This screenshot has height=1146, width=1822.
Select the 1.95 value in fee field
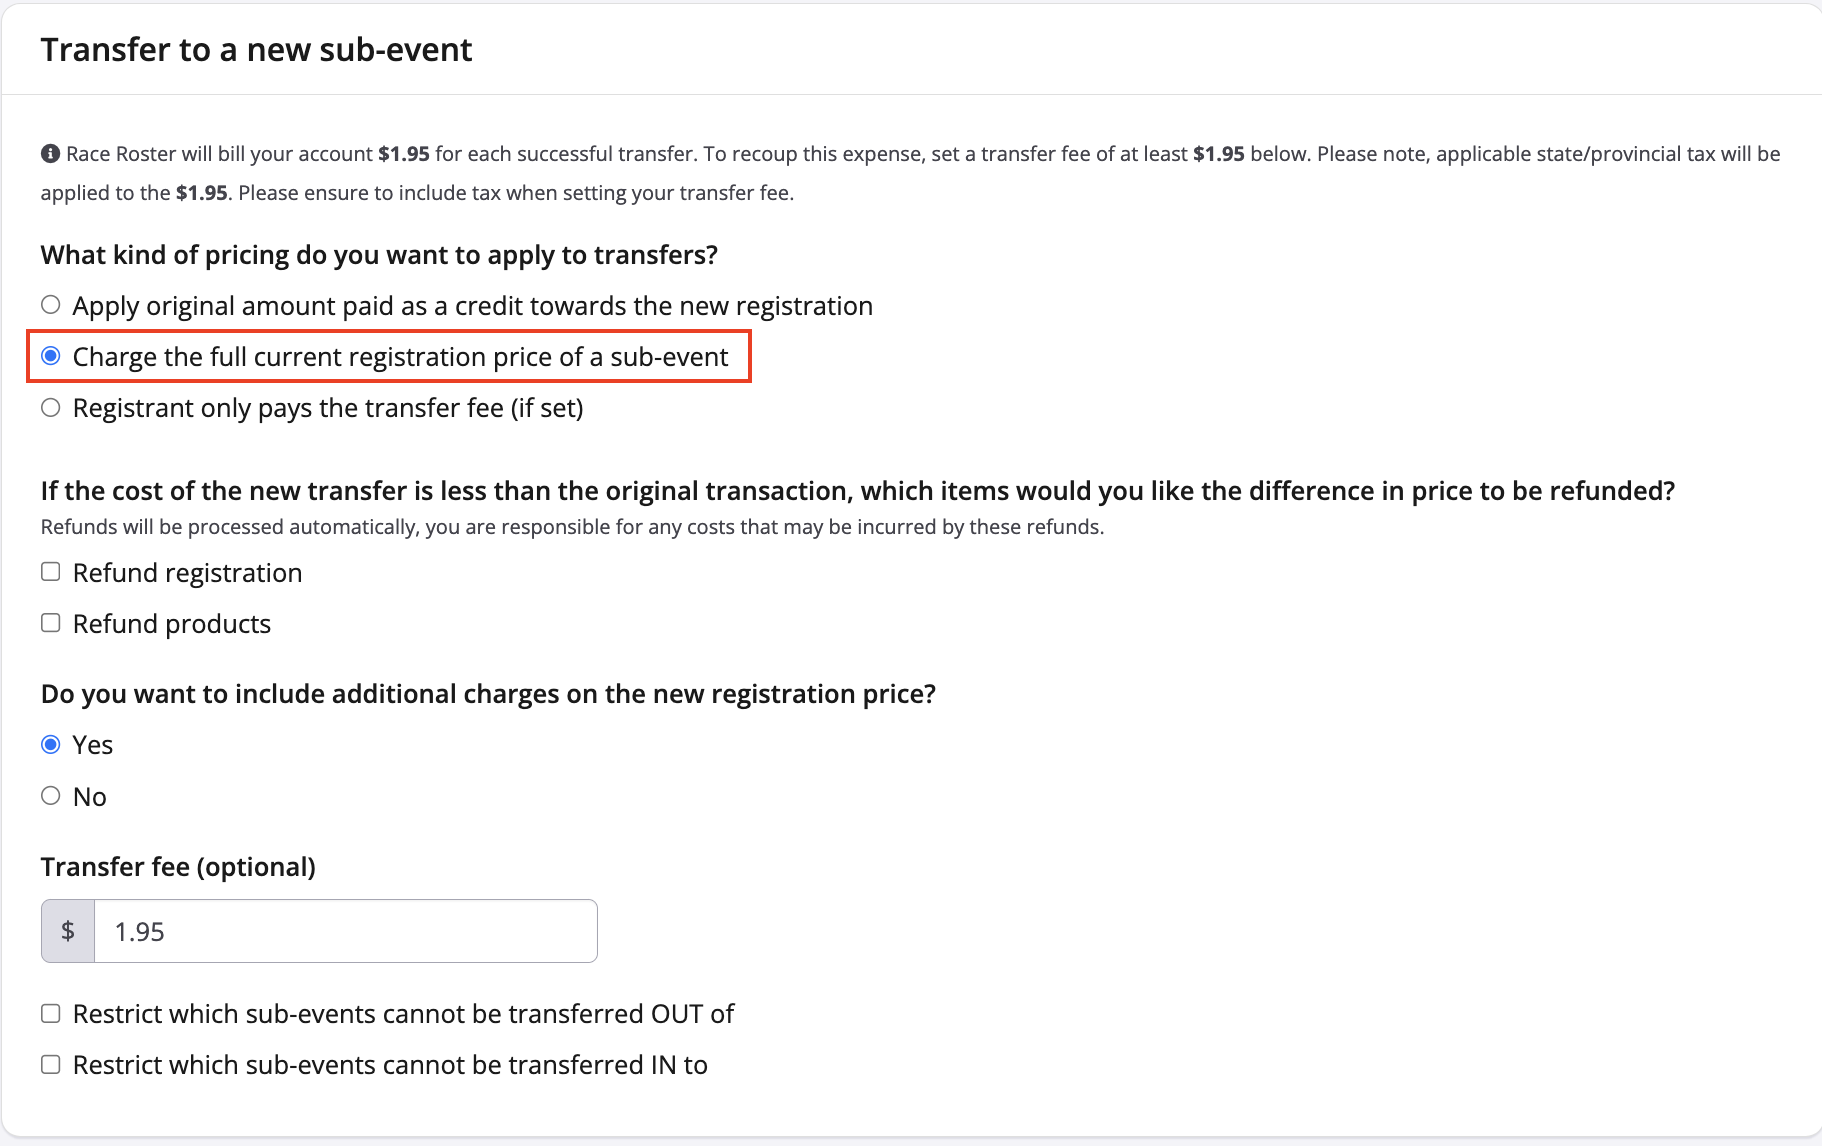(138, 930)
